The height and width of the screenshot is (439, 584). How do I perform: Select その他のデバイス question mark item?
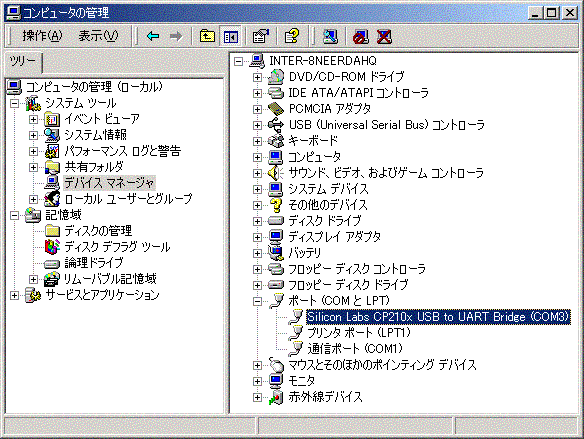pos(328,205)
